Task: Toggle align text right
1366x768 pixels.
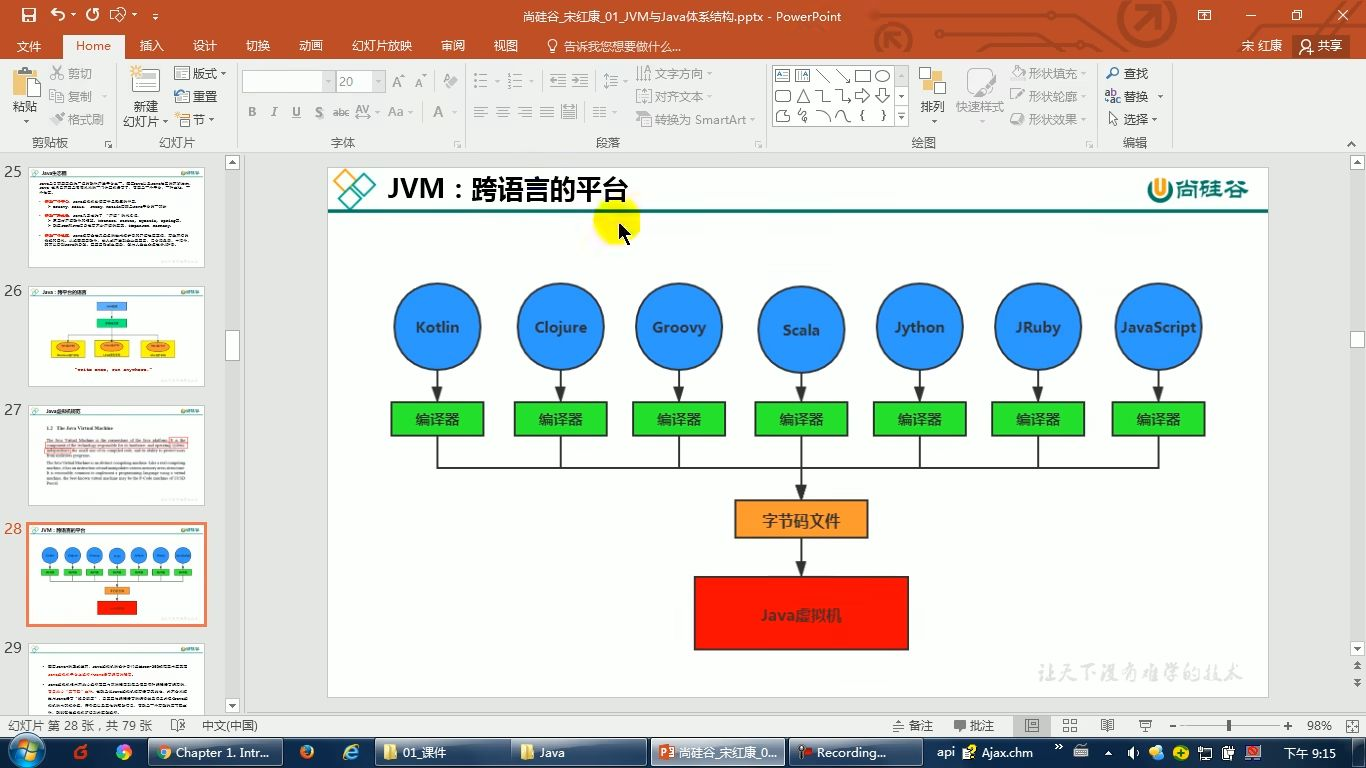Action: (525, 112)
